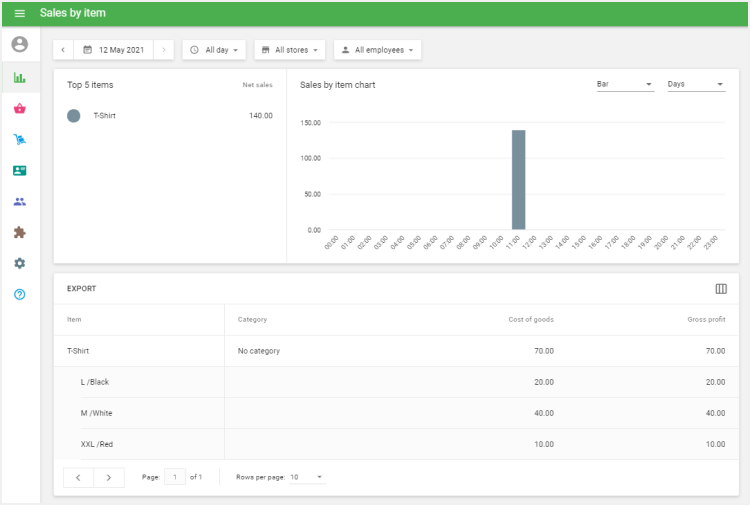This screenshot has height=505, width=750.
Task: Click the T-Shirt gray color dot
Action: point(73,116)
